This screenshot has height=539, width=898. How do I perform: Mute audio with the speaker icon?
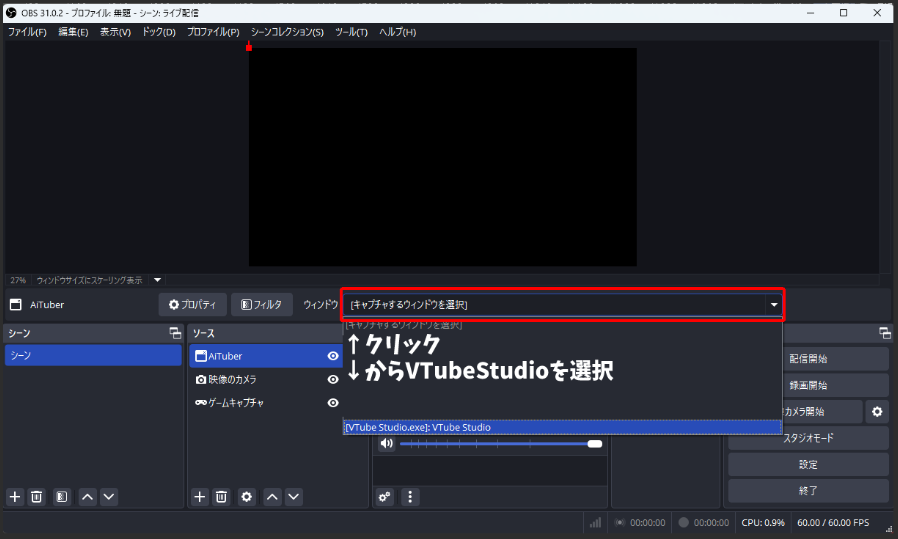(387, 444)
